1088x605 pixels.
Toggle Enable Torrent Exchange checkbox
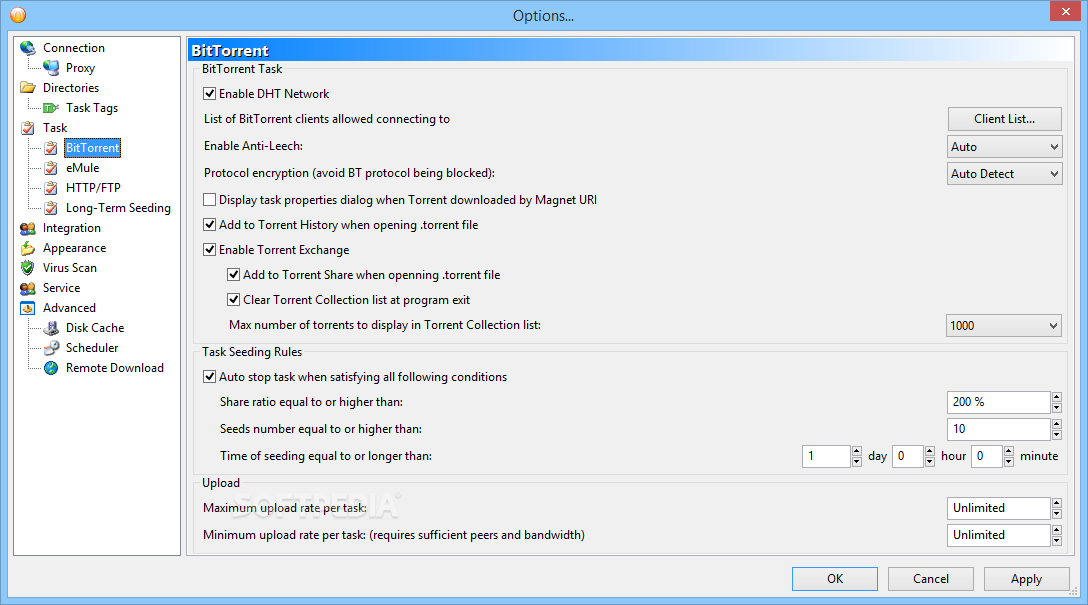pos(210,250)
